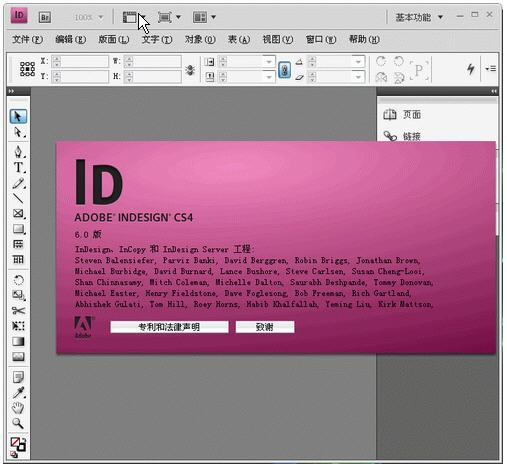The height and width of the screenshot is (467, 507).
Task: Open the 页面 pages panel
Action: (x=403, y=115)
